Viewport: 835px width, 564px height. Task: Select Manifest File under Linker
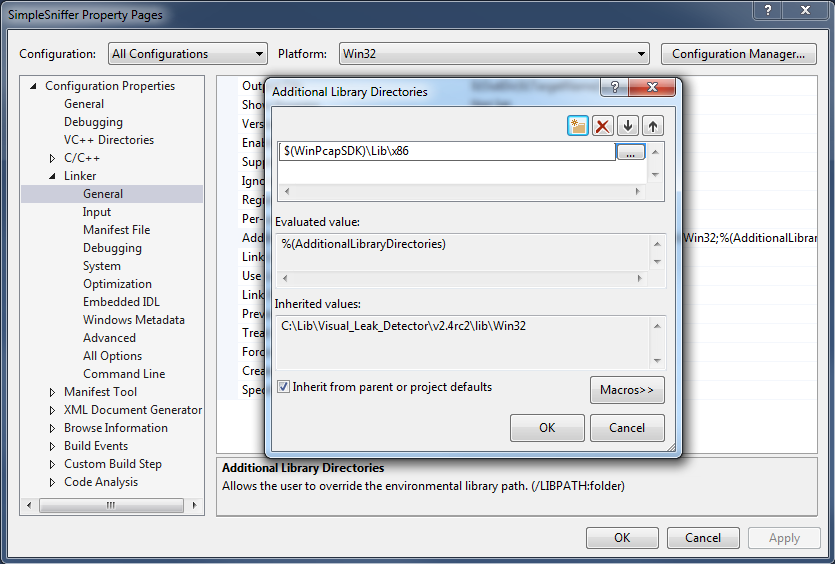point(117,230)
